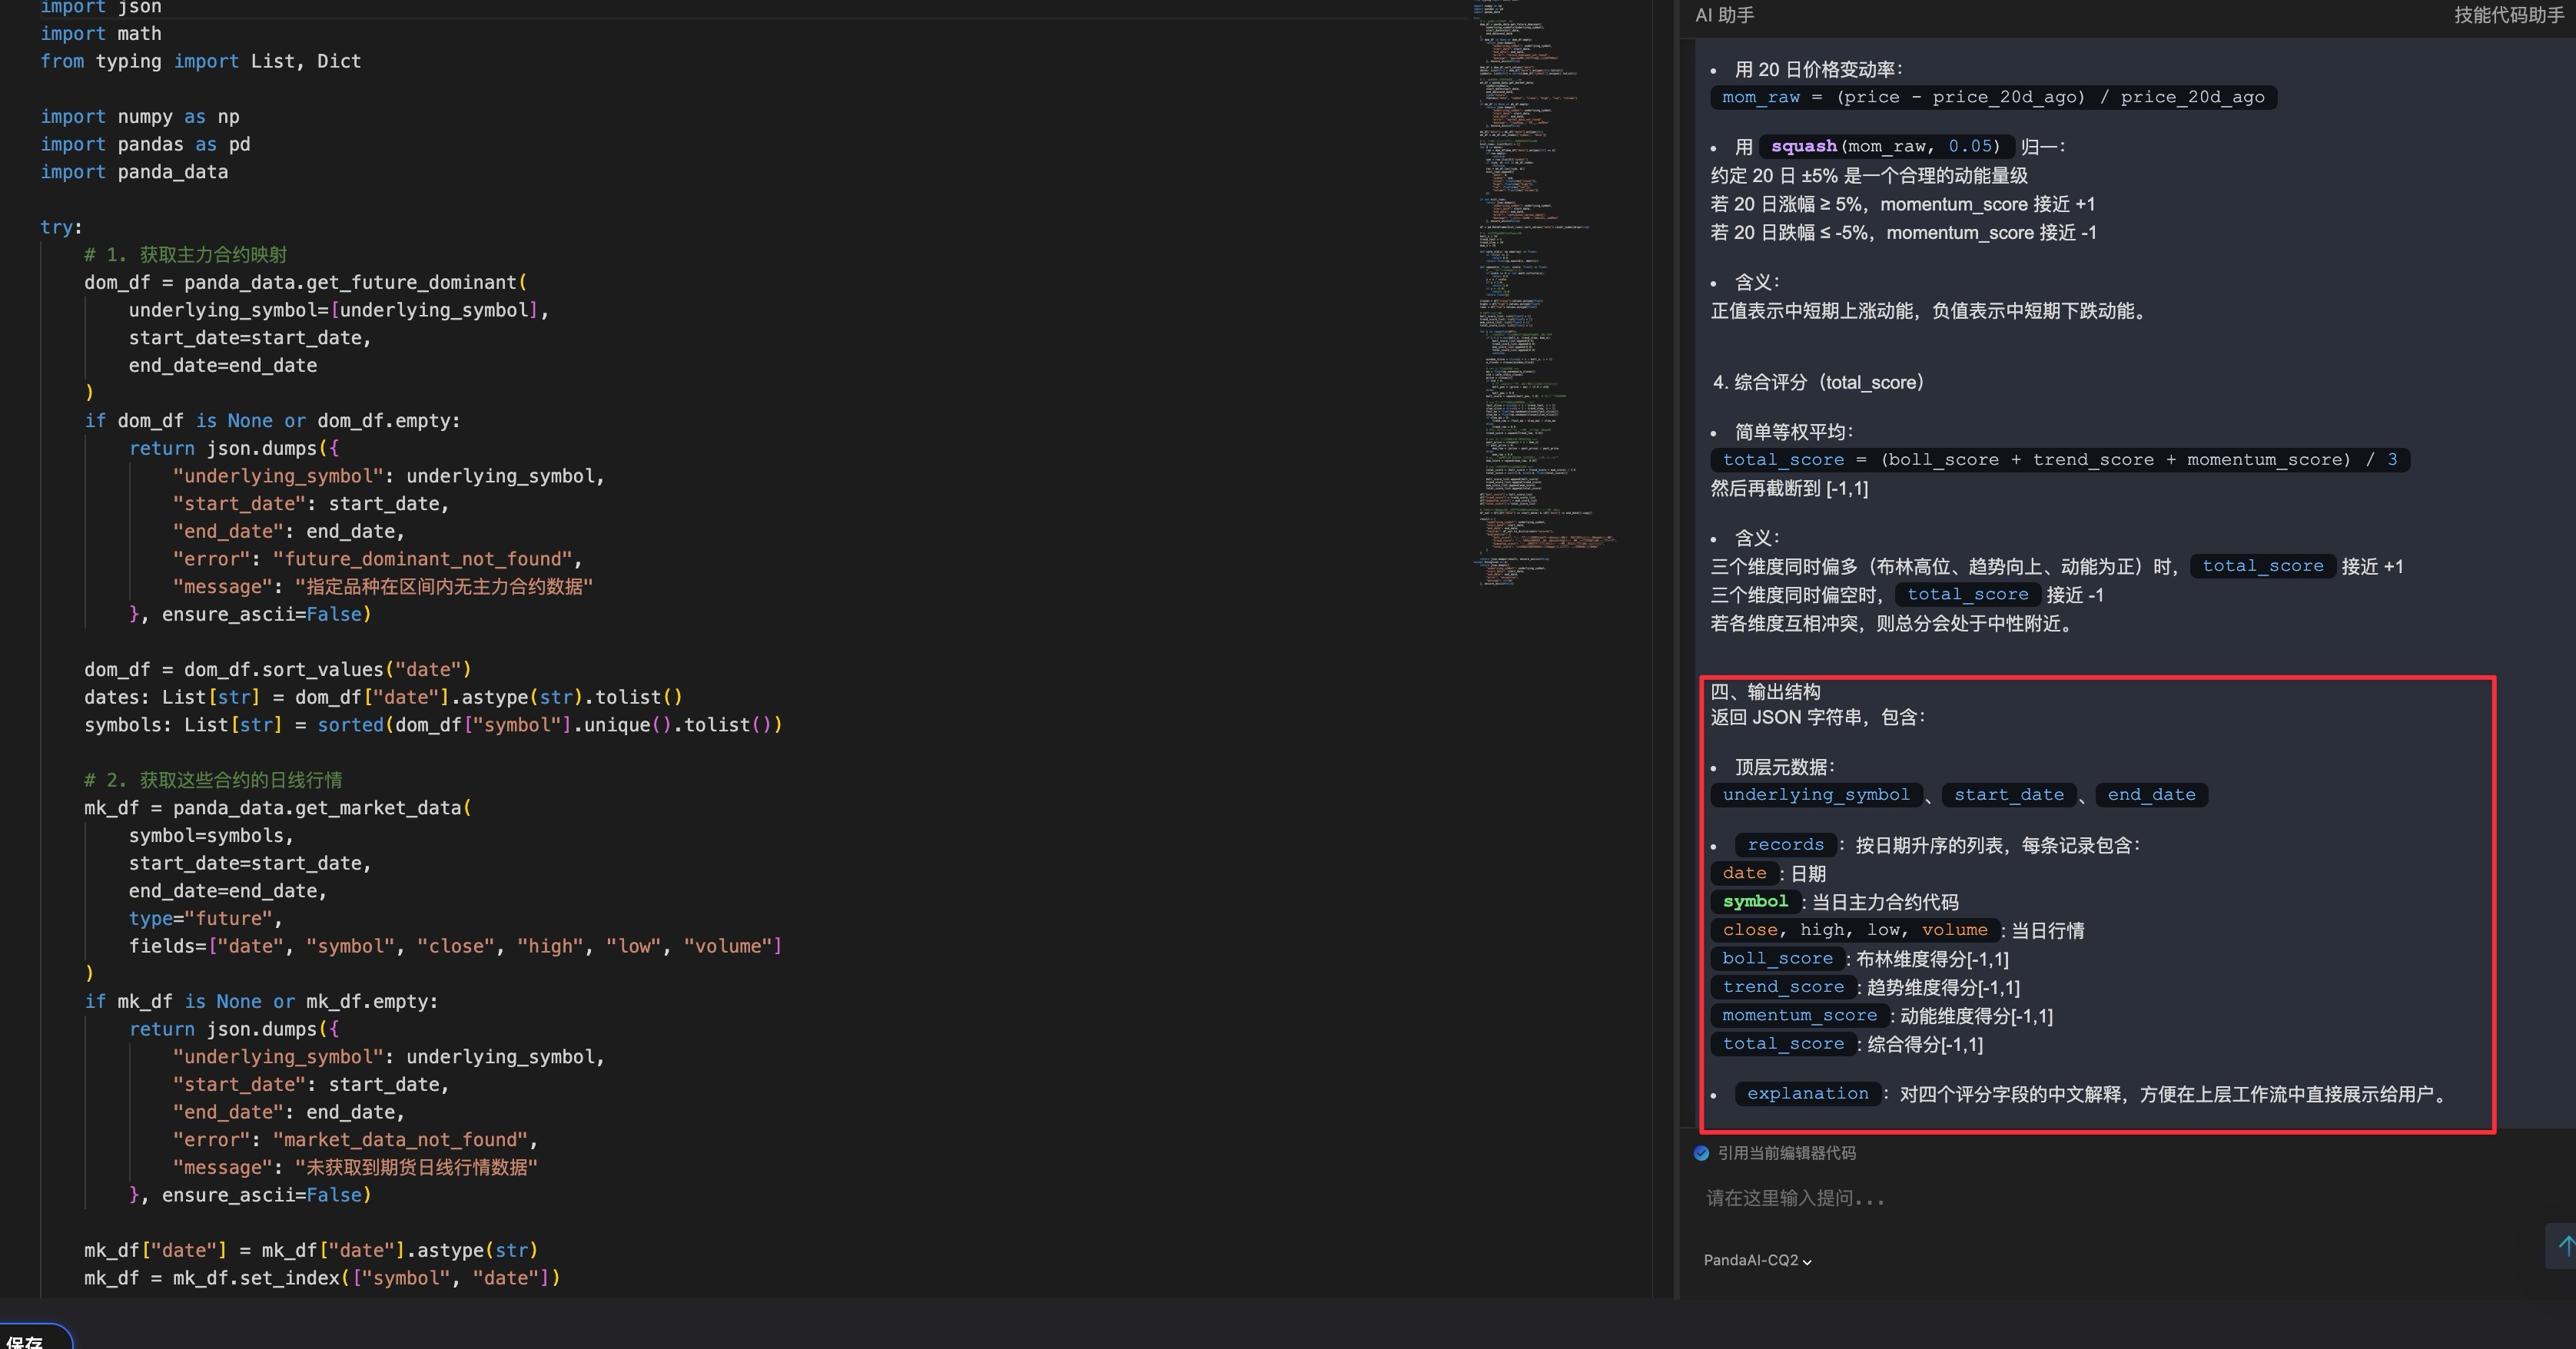Screen dimensions: 2576x1349
Task: Click the 保存 button
Action: (28, 1340)
